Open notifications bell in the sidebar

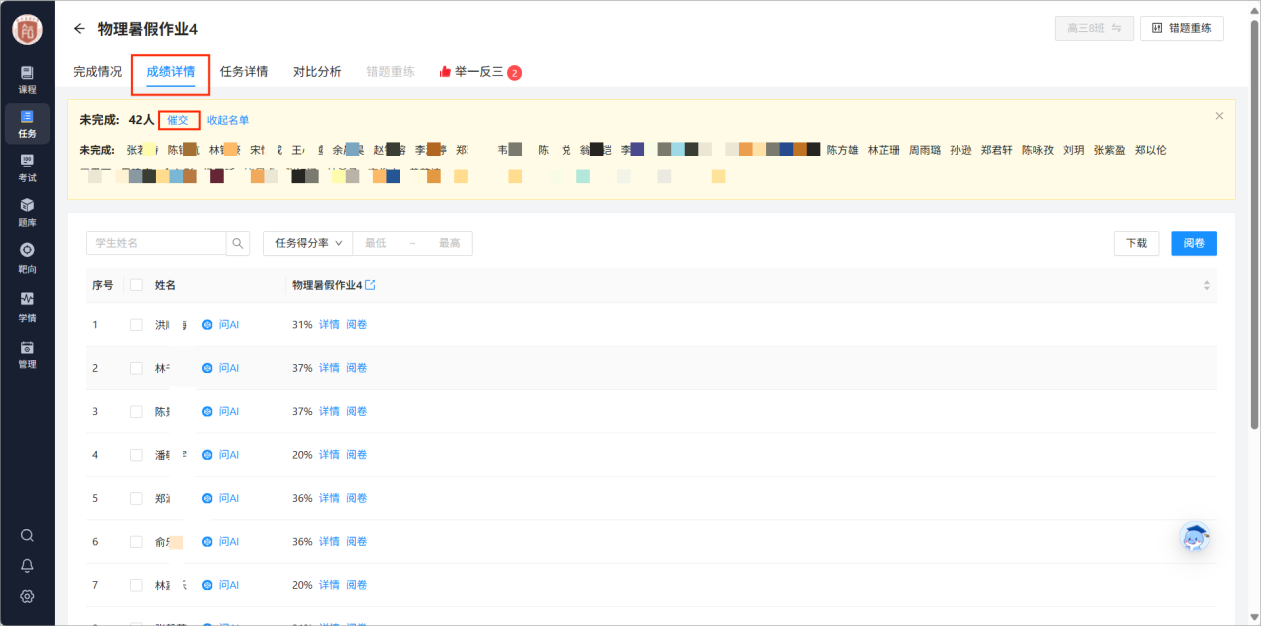[27, 565]
